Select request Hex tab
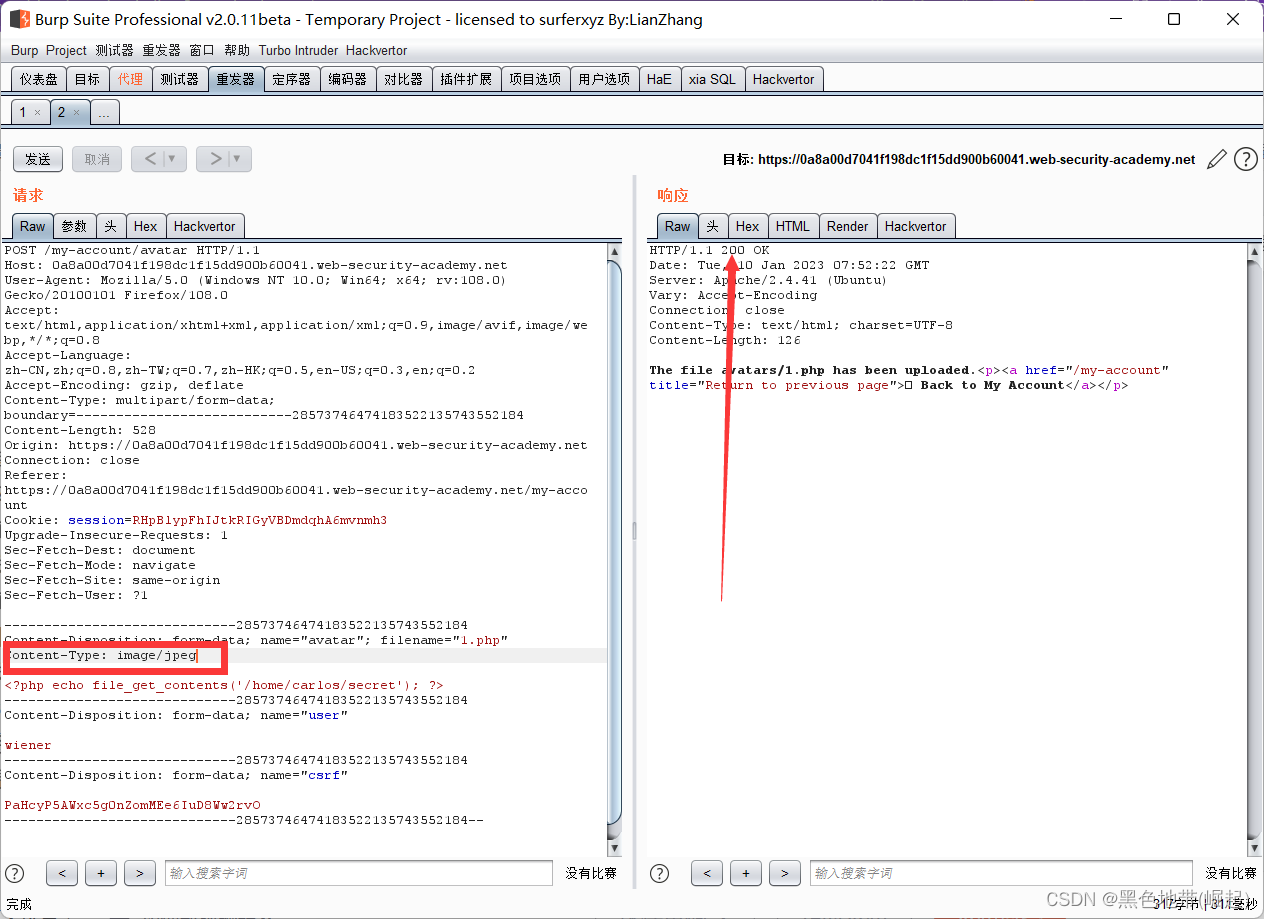The width and height of the screenshot is (1264, 919). [145, 226]
